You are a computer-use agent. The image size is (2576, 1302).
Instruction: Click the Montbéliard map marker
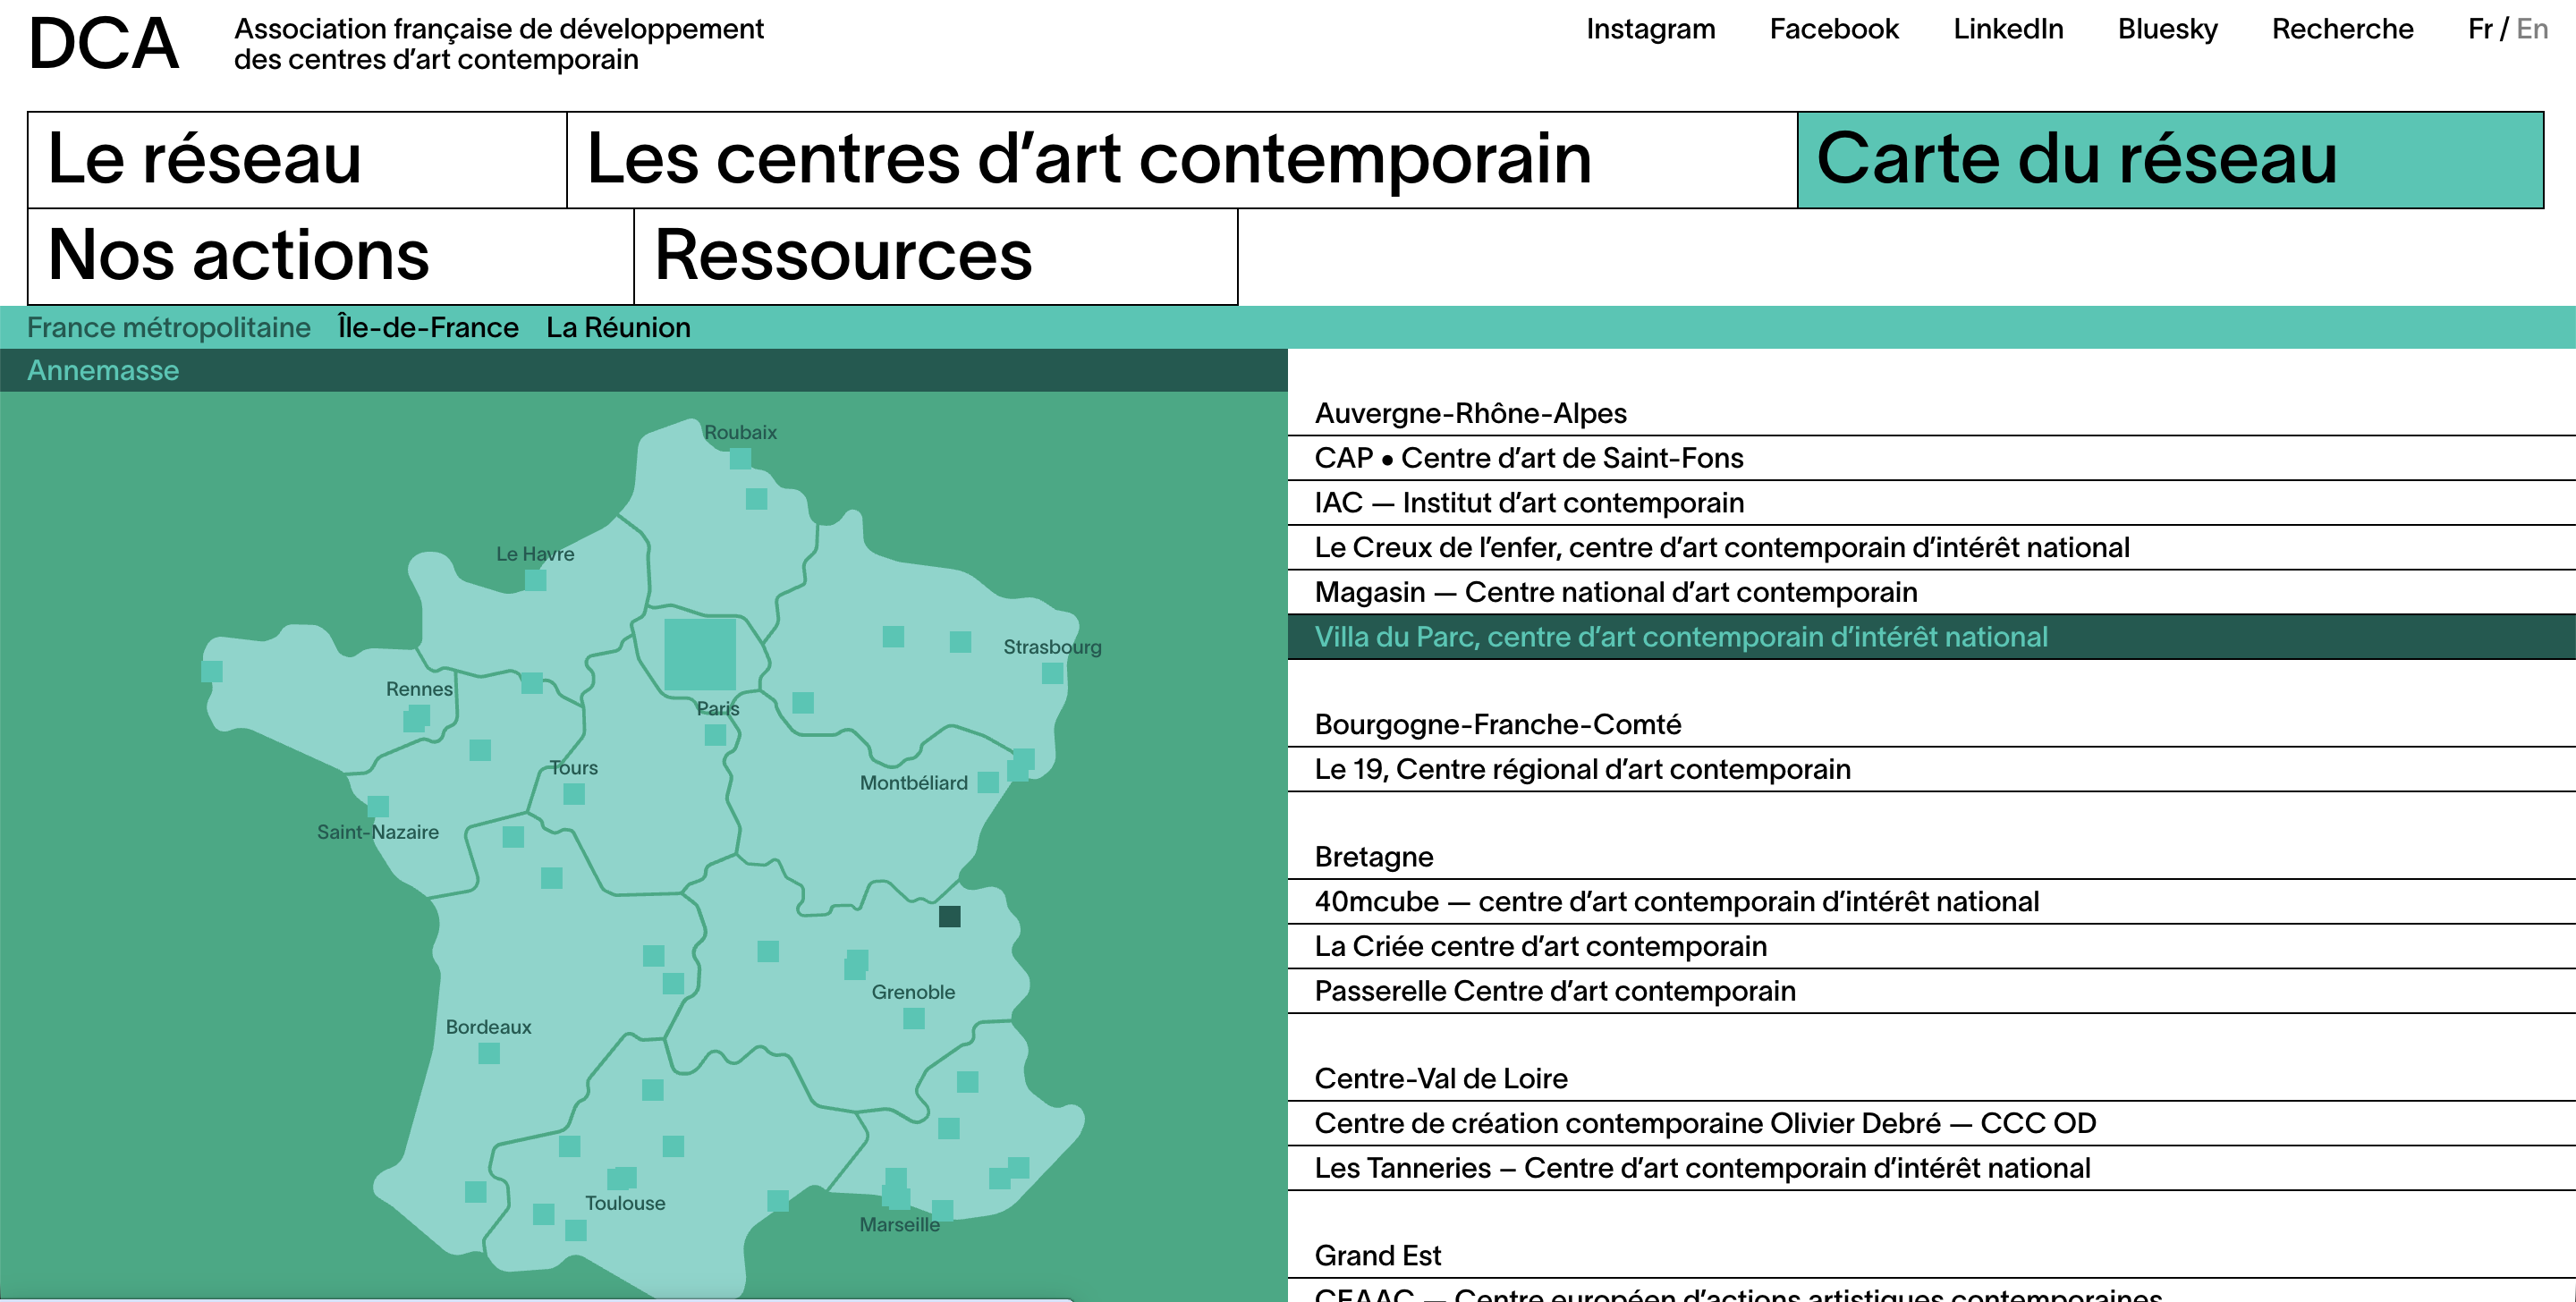[x=988, y=782]
